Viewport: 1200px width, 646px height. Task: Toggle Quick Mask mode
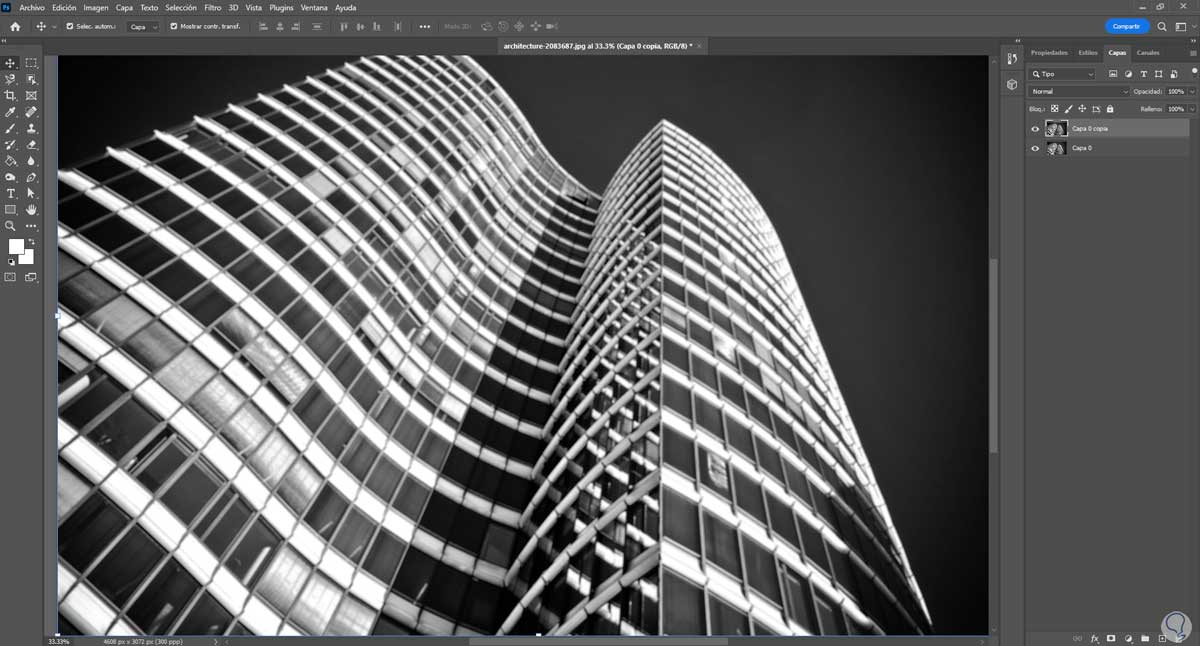click(x=11, y=277)
